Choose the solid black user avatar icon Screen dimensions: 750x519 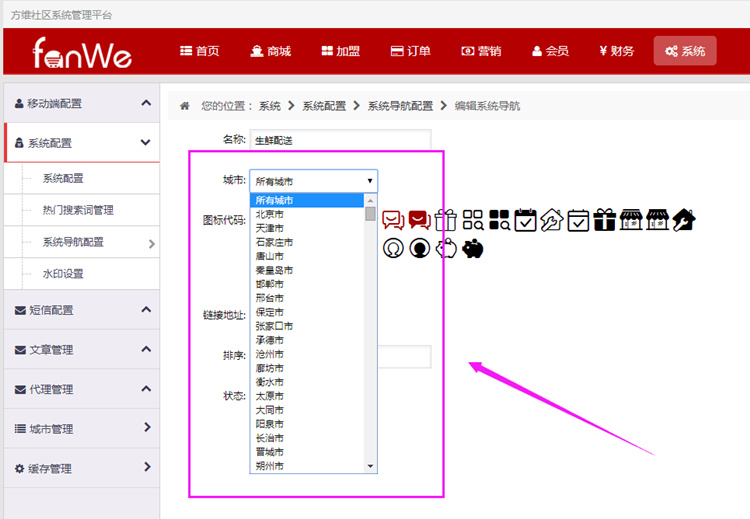click(x=420, y=248)
